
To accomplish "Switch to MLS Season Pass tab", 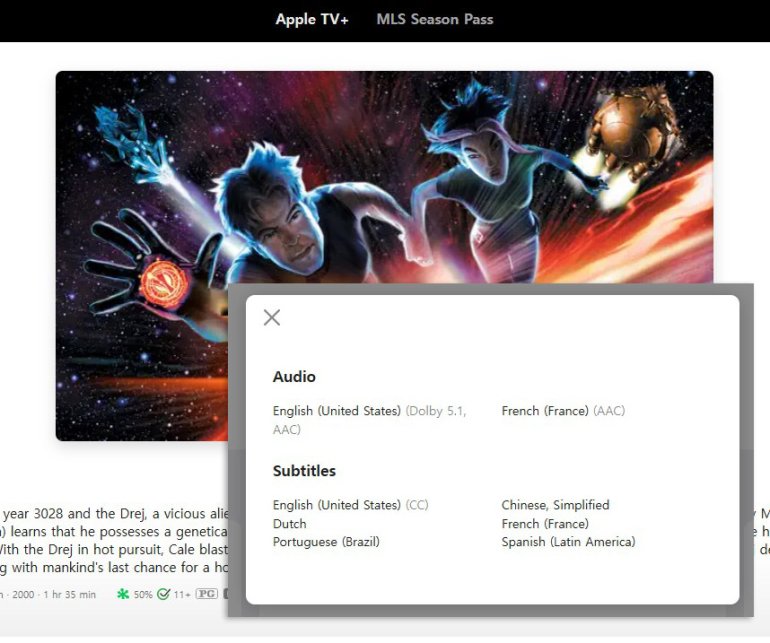I will point(435,19).
